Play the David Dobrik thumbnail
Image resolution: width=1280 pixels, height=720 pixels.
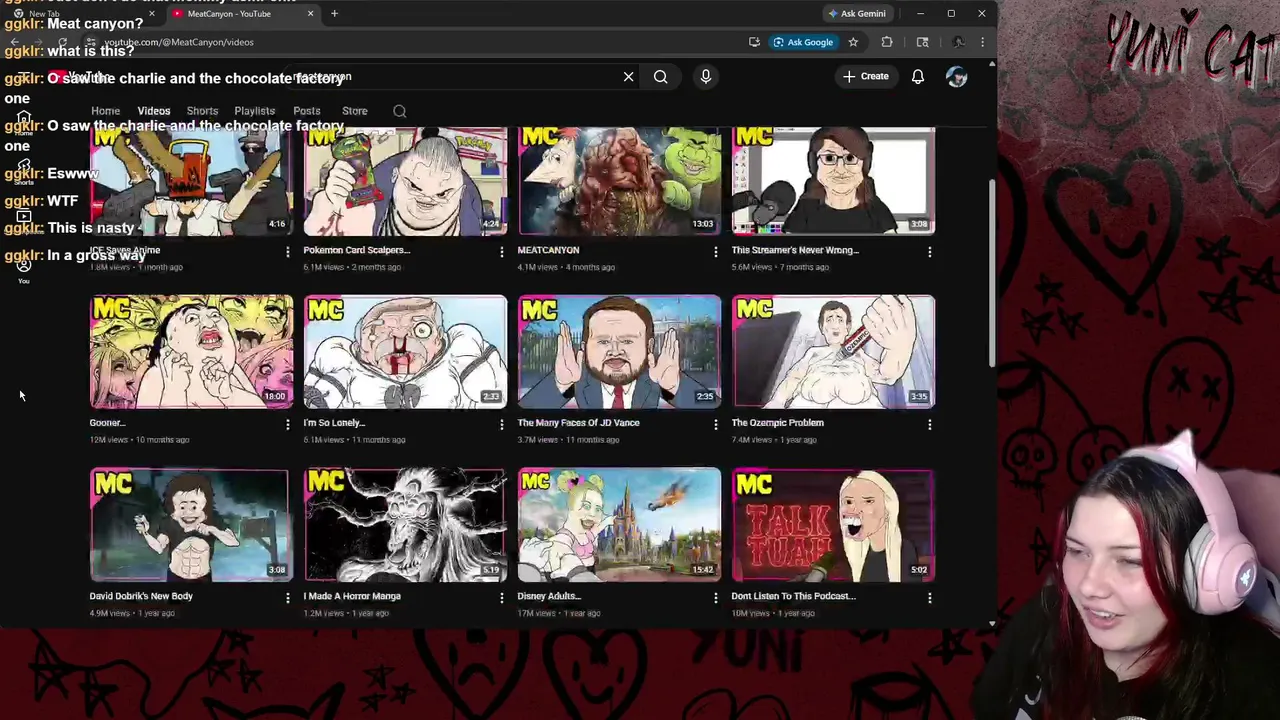click(x=189, y=525)
